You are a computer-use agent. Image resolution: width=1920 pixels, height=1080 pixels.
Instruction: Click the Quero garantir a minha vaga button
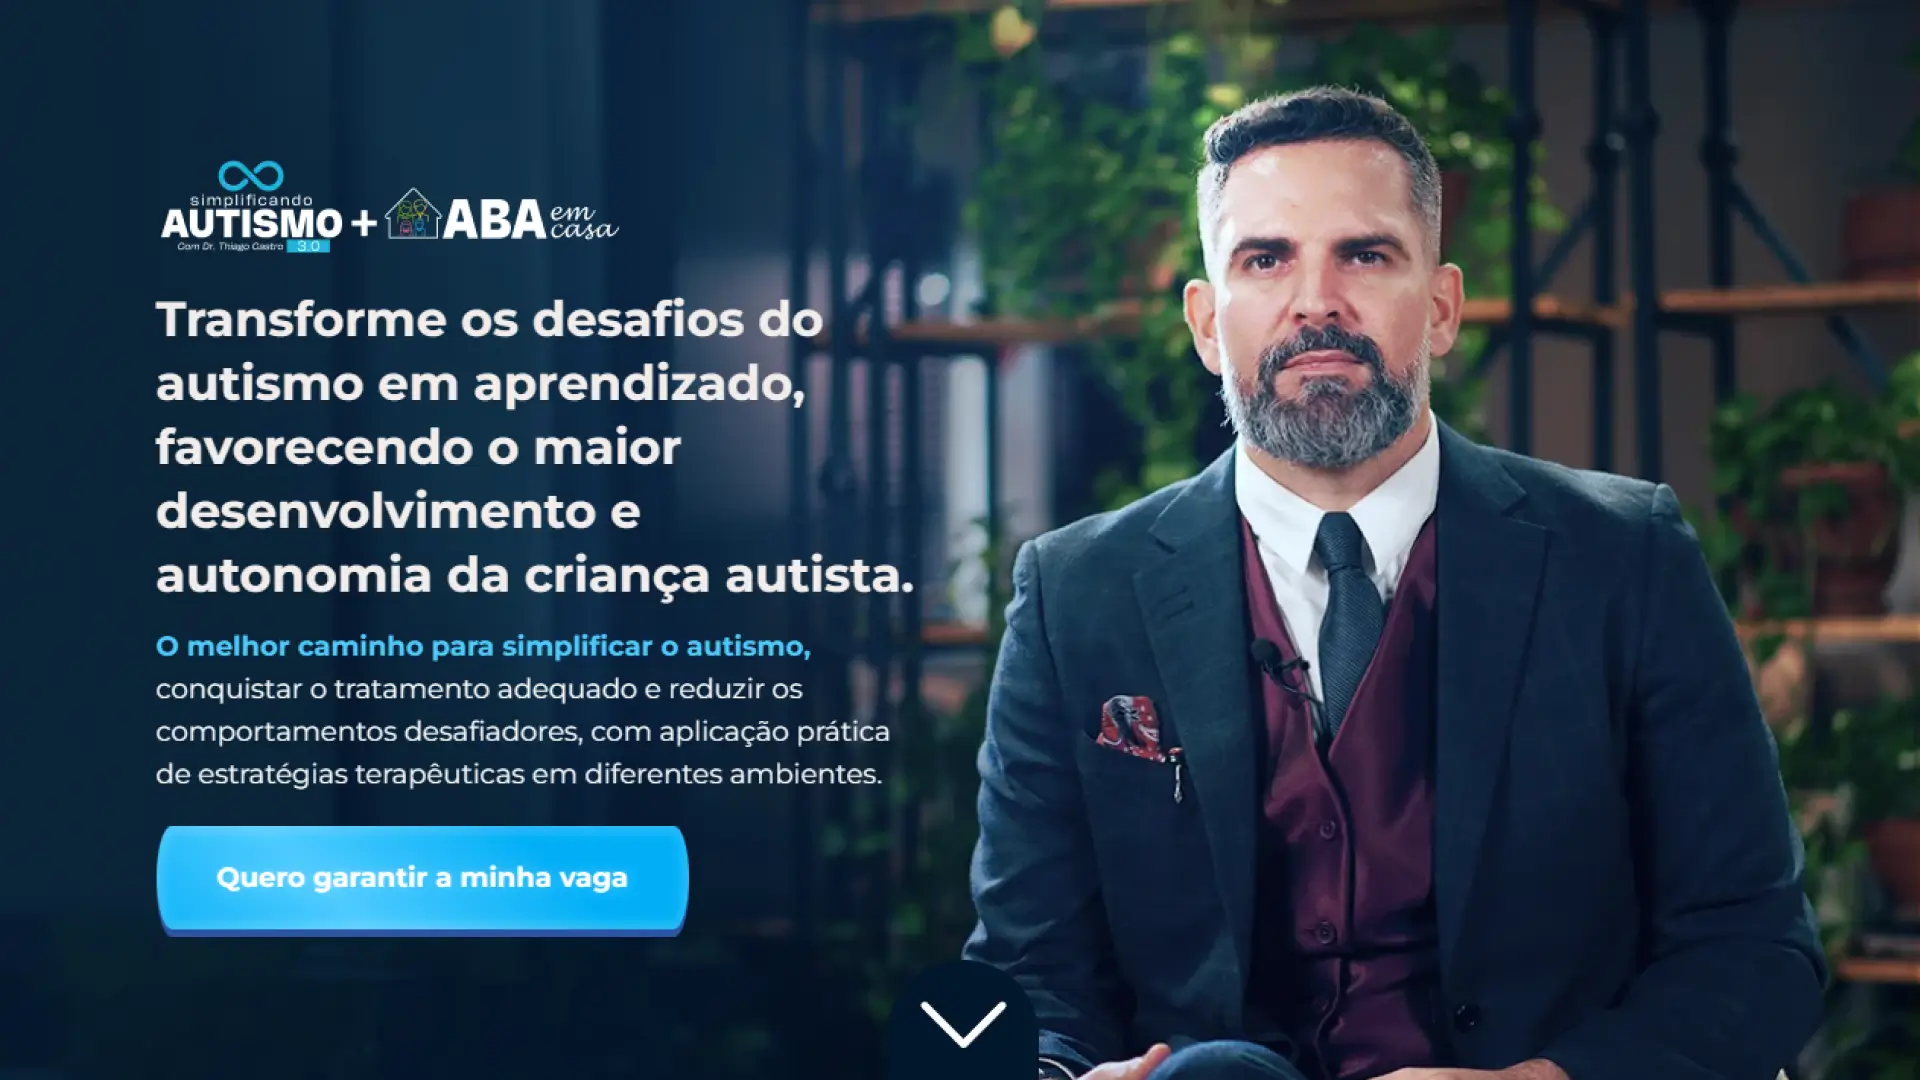point(422,879)
